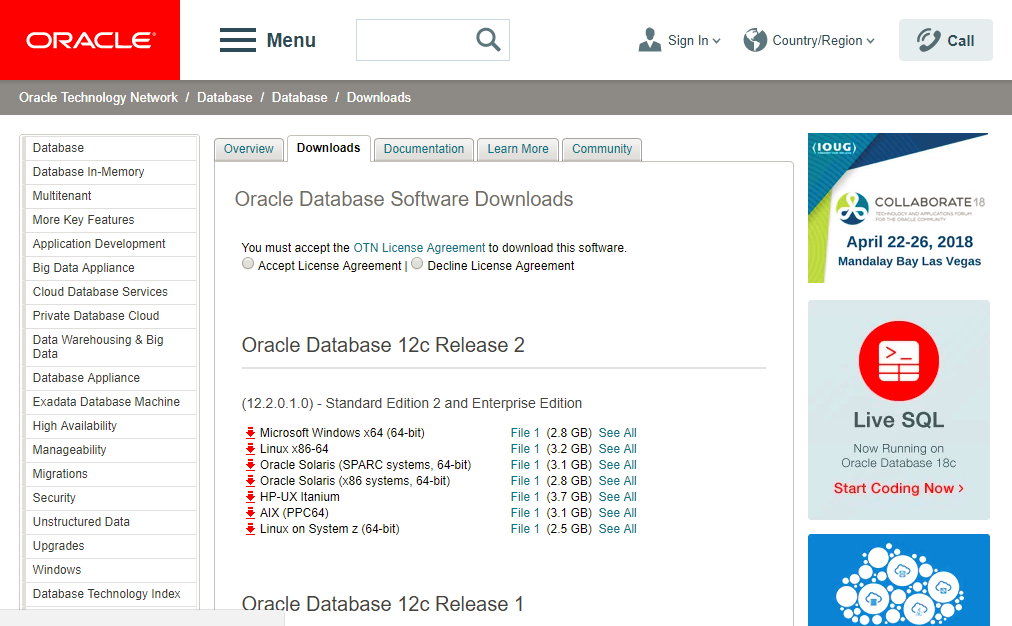Open Upgrades sidebar item
The width and height of the screenshot is (1012, 626).
click(x=110, y=546)
